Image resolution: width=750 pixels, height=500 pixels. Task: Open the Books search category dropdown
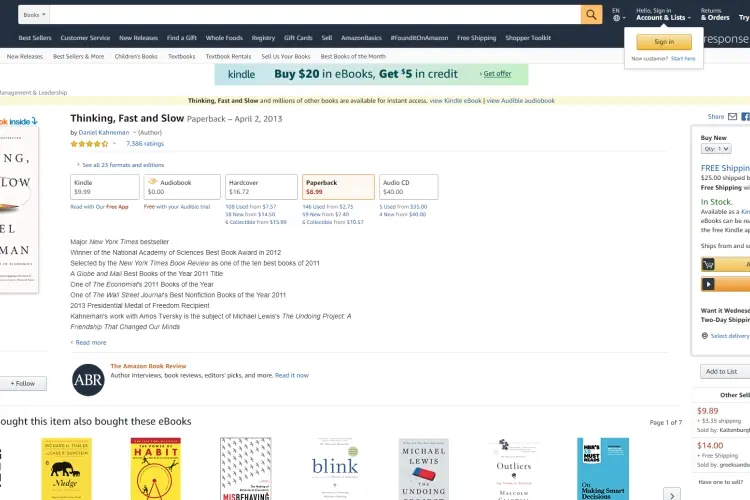[x=34, y=15]
